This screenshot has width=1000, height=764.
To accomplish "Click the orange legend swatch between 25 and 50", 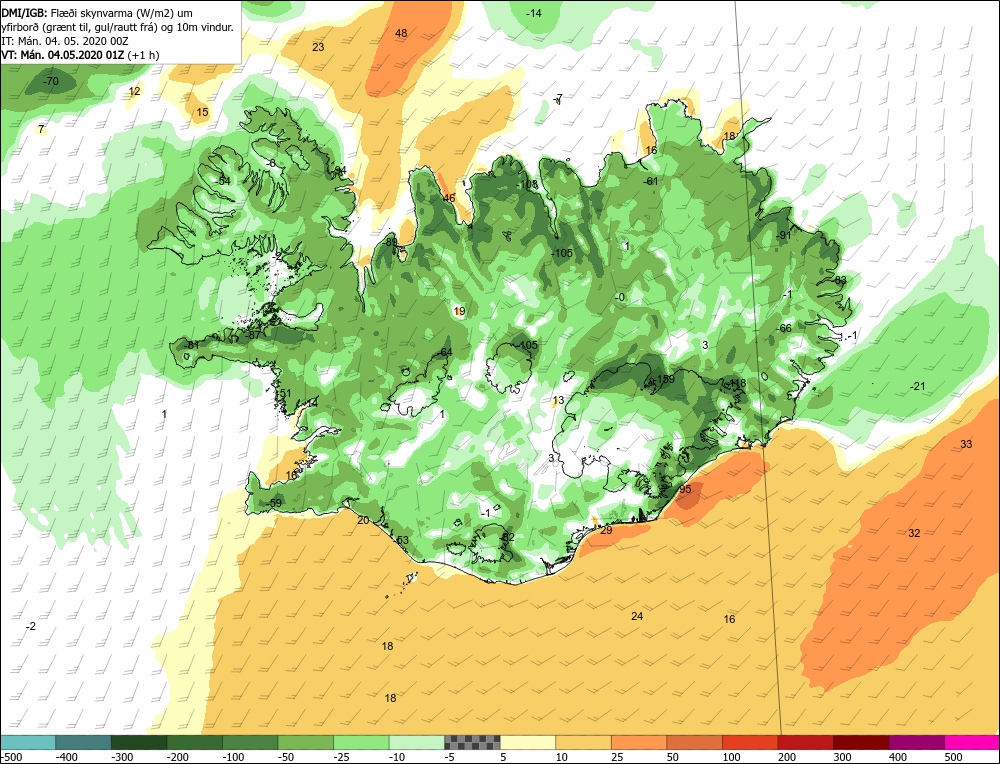I will [638, 742].
